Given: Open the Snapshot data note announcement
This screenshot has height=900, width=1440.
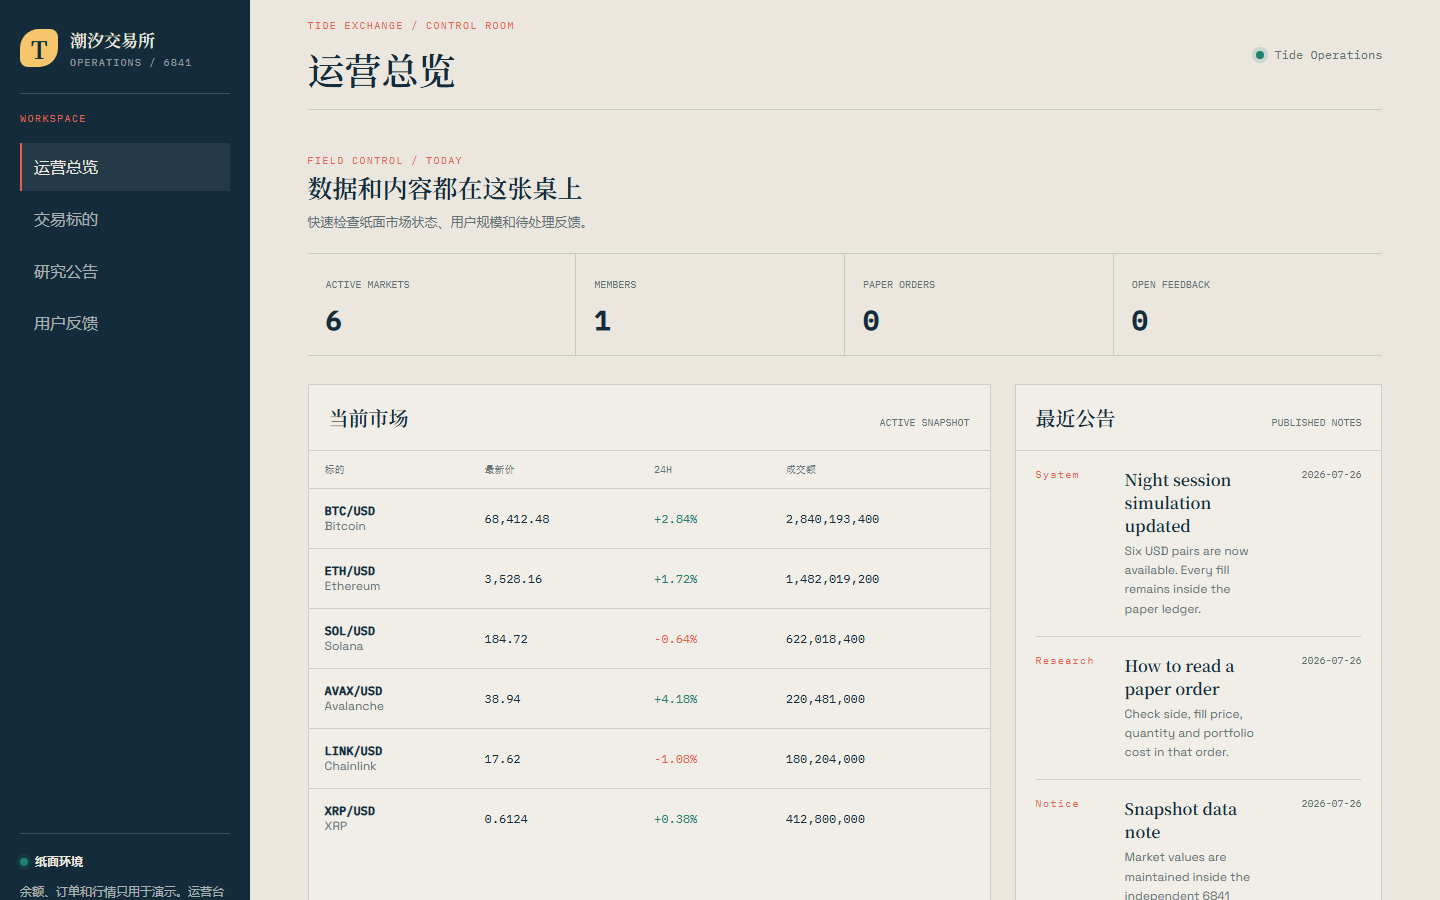Looking at the screenshot, I should (x=1180, y=820).
